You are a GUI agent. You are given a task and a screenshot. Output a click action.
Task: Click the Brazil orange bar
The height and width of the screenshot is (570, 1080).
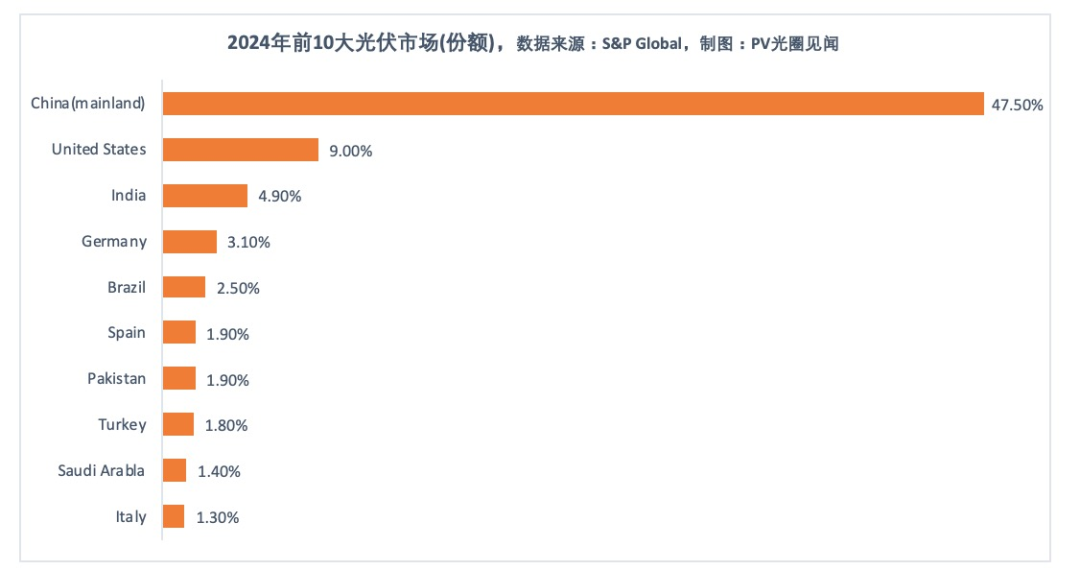click(x=184, y=287)
